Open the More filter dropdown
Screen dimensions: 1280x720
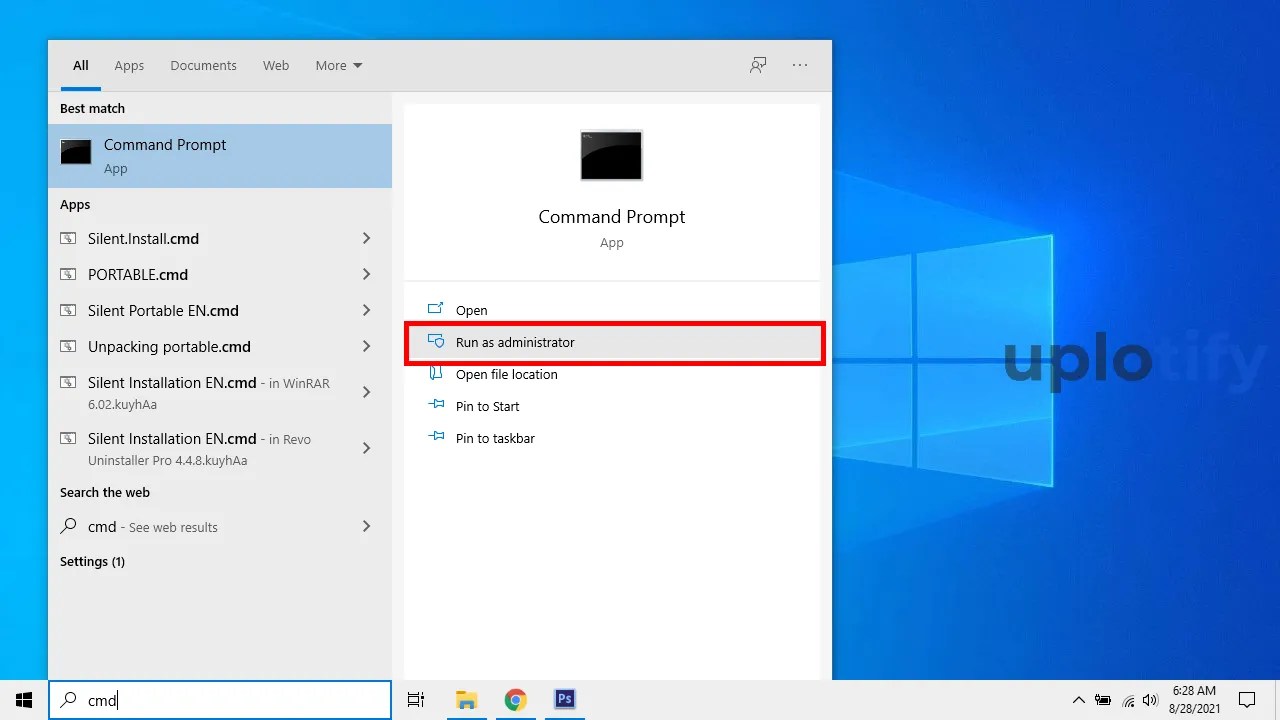[338, 65]
